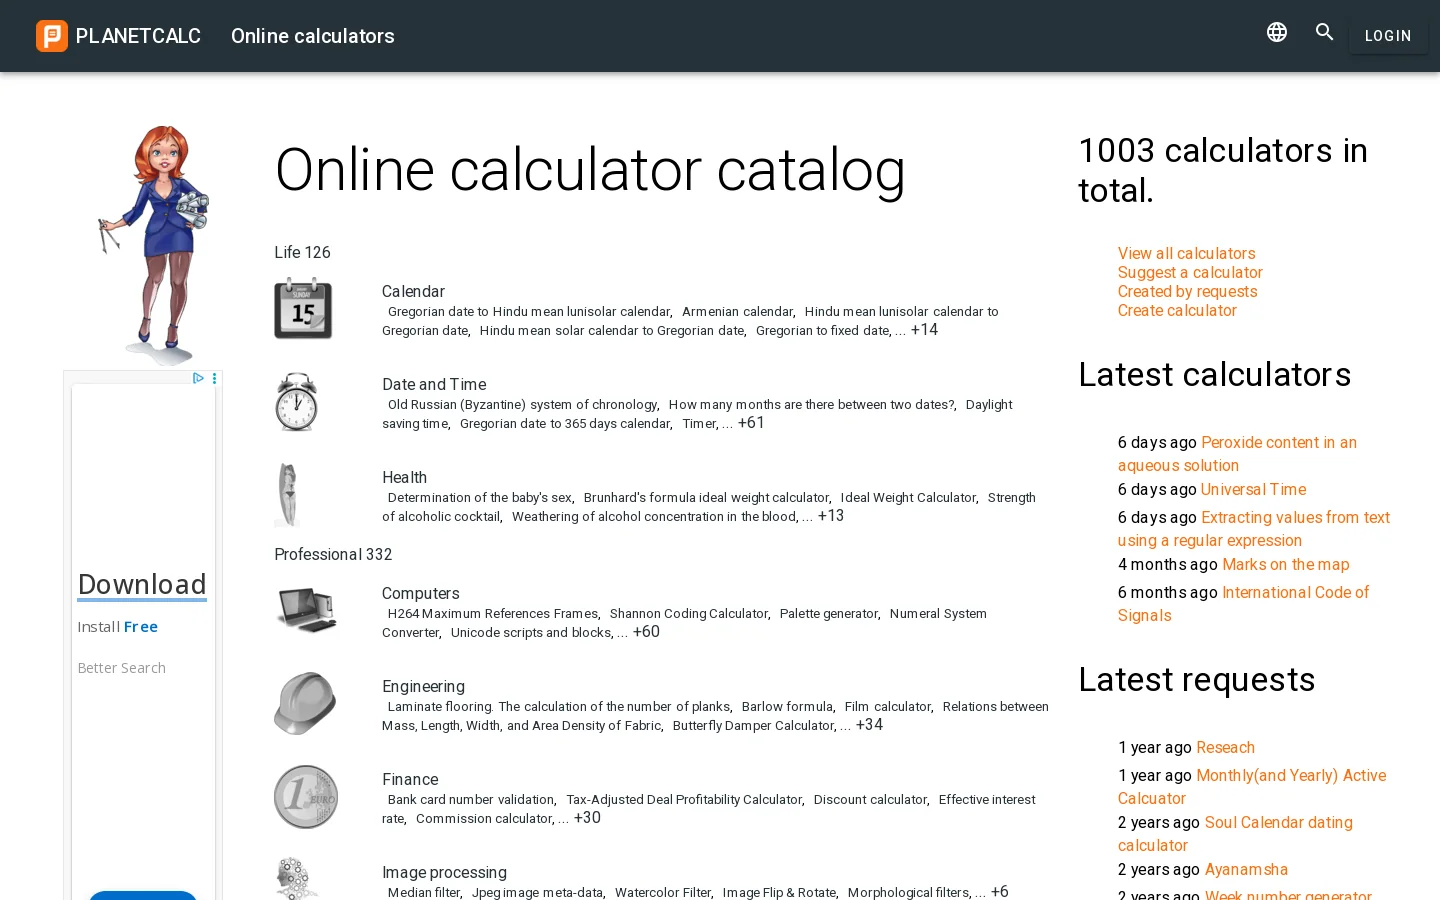Open Create calculator link
1440x900 pixels.
click(x=1177, y=310)
